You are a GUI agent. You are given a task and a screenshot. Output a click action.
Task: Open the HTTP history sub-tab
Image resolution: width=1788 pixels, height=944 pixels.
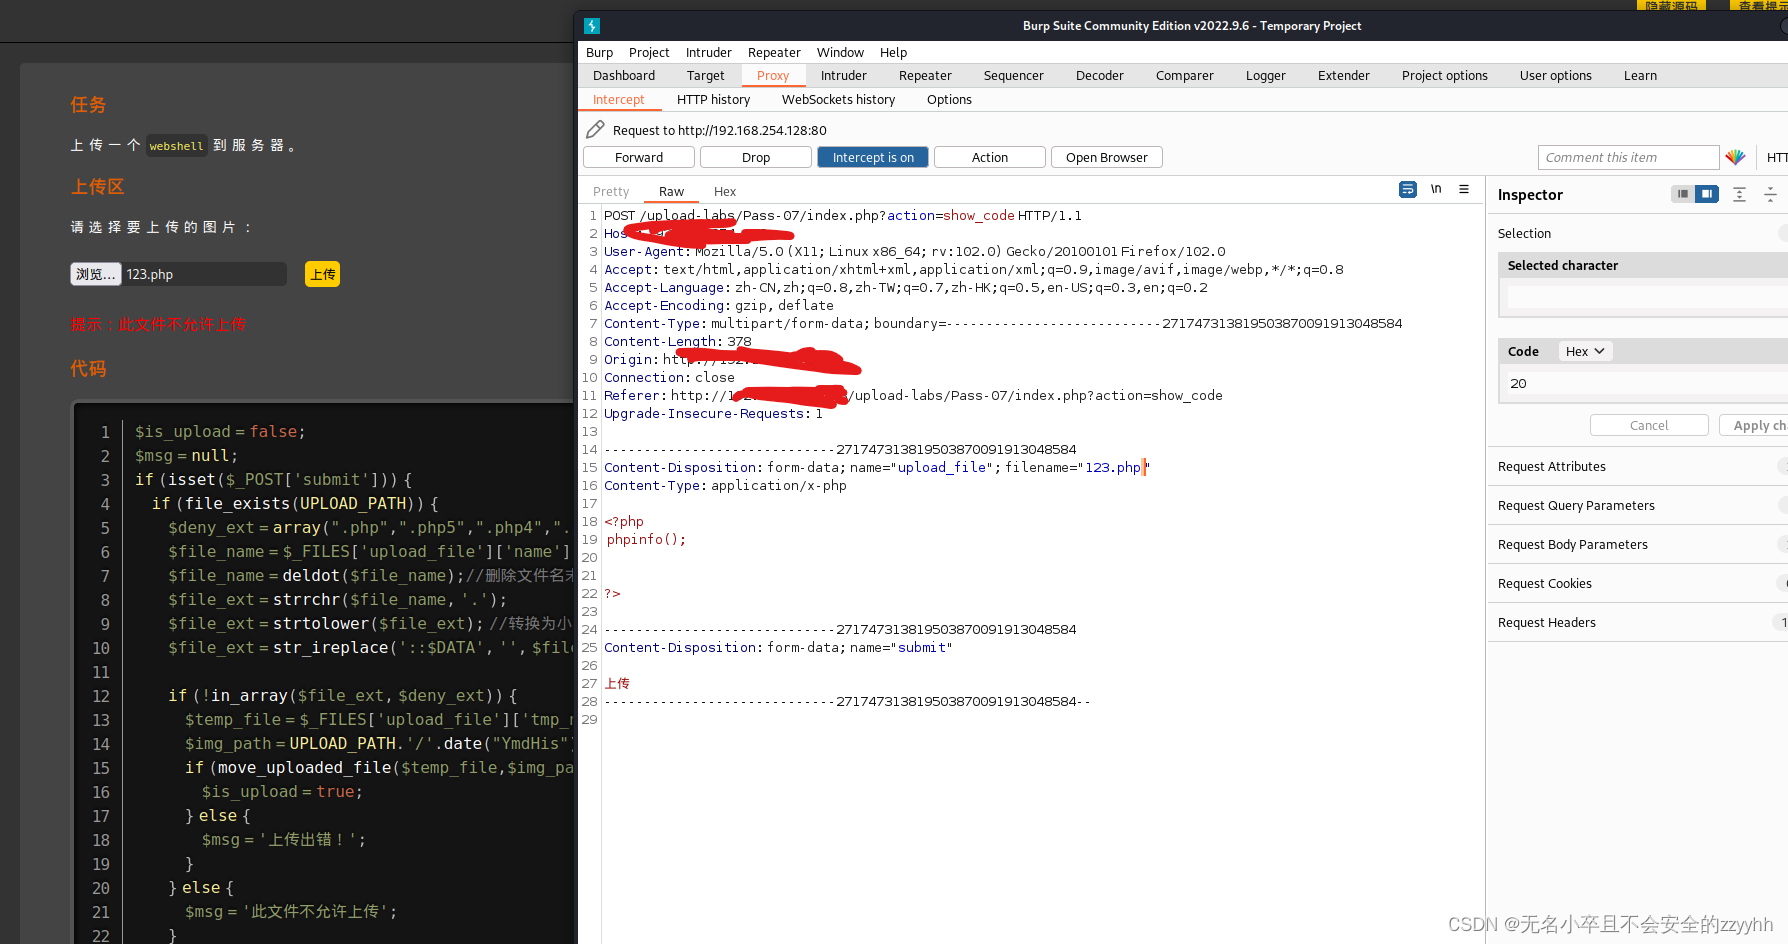(713, 99)
